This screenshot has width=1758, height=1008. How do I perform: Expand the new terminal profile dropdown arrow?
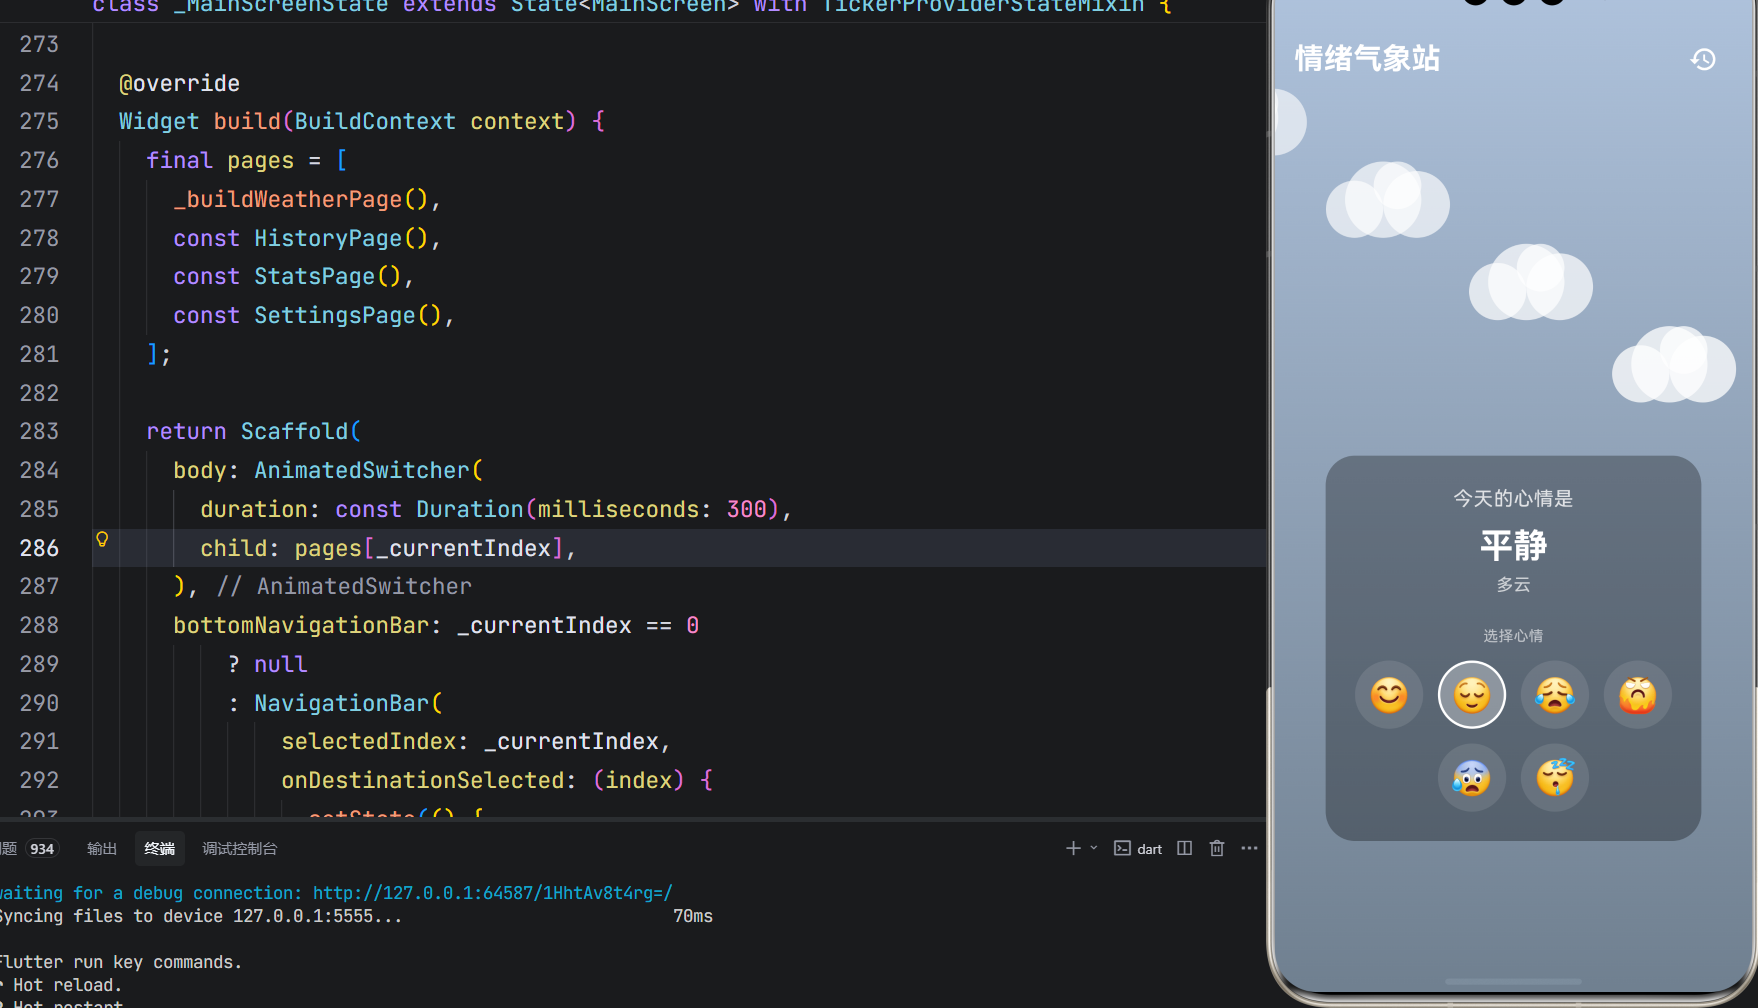pos(1094,848)
